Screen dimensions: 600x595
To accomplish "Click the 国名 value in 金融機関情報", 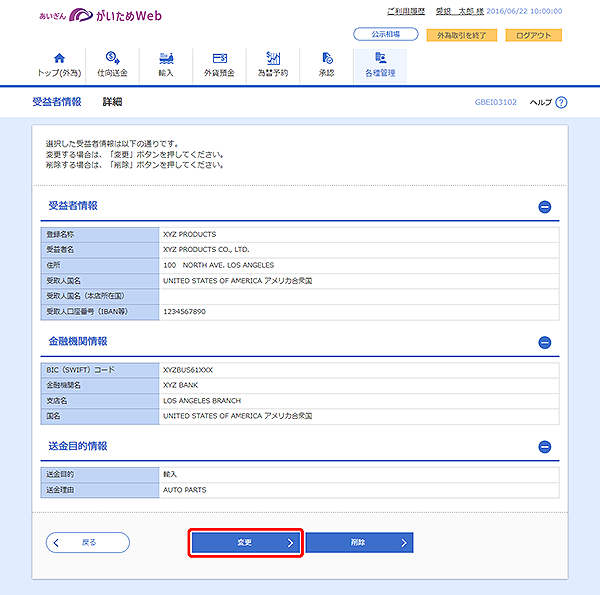I will (x=237, y=416).
